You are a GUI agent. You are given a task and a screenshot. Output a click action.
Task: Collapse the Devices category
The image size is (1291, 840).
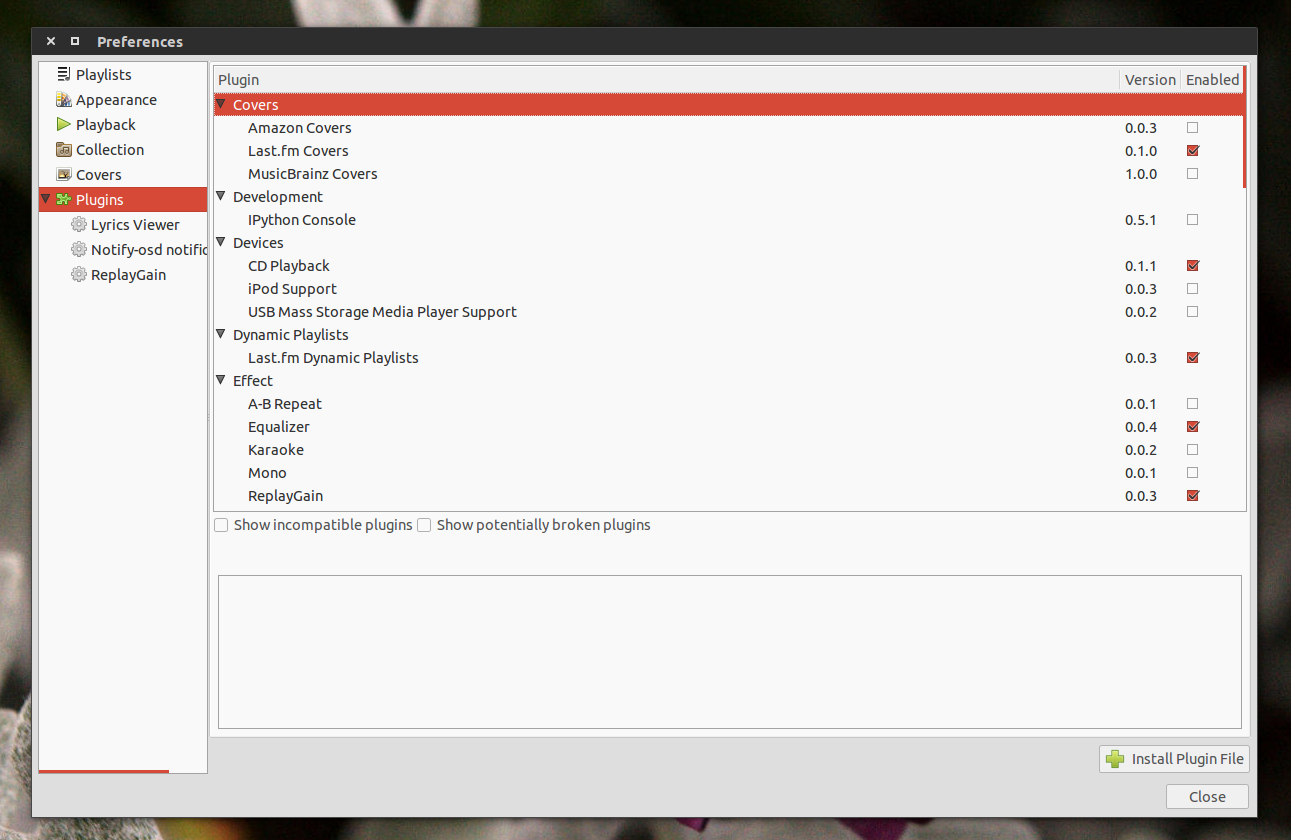(x=221, y=242)
